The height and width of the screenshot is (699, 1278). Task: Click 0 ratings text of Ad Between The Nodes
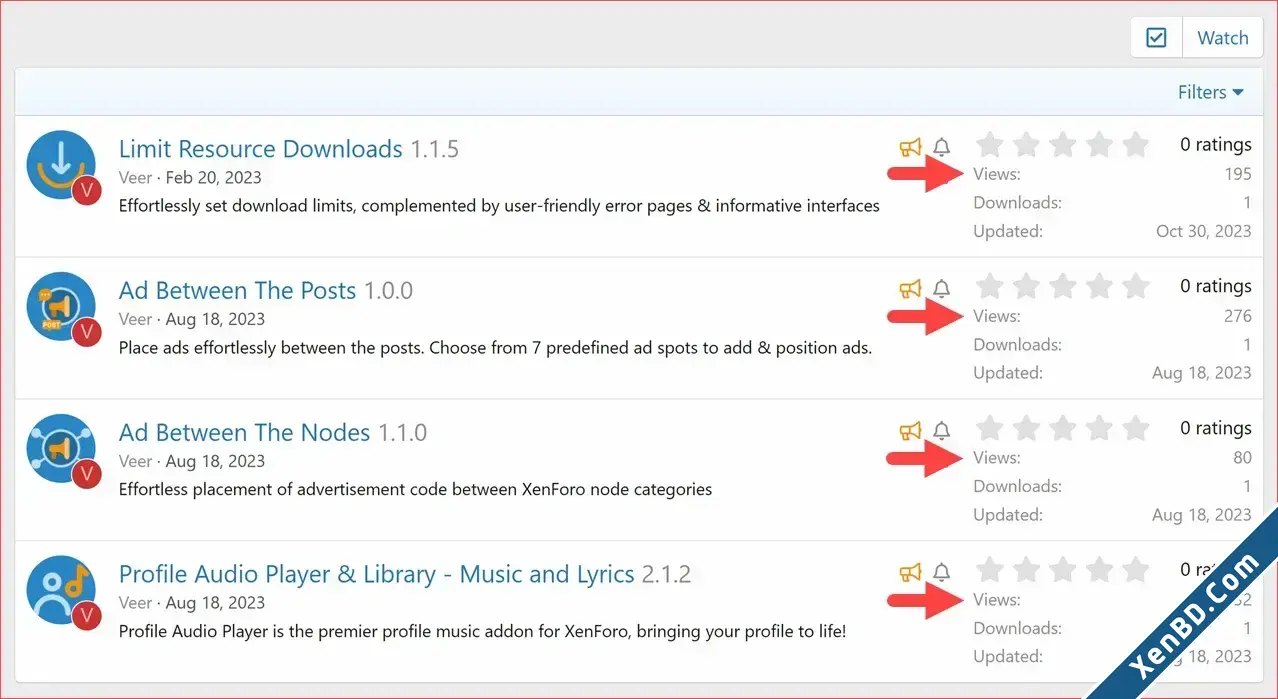click(x=1216, y=429)
